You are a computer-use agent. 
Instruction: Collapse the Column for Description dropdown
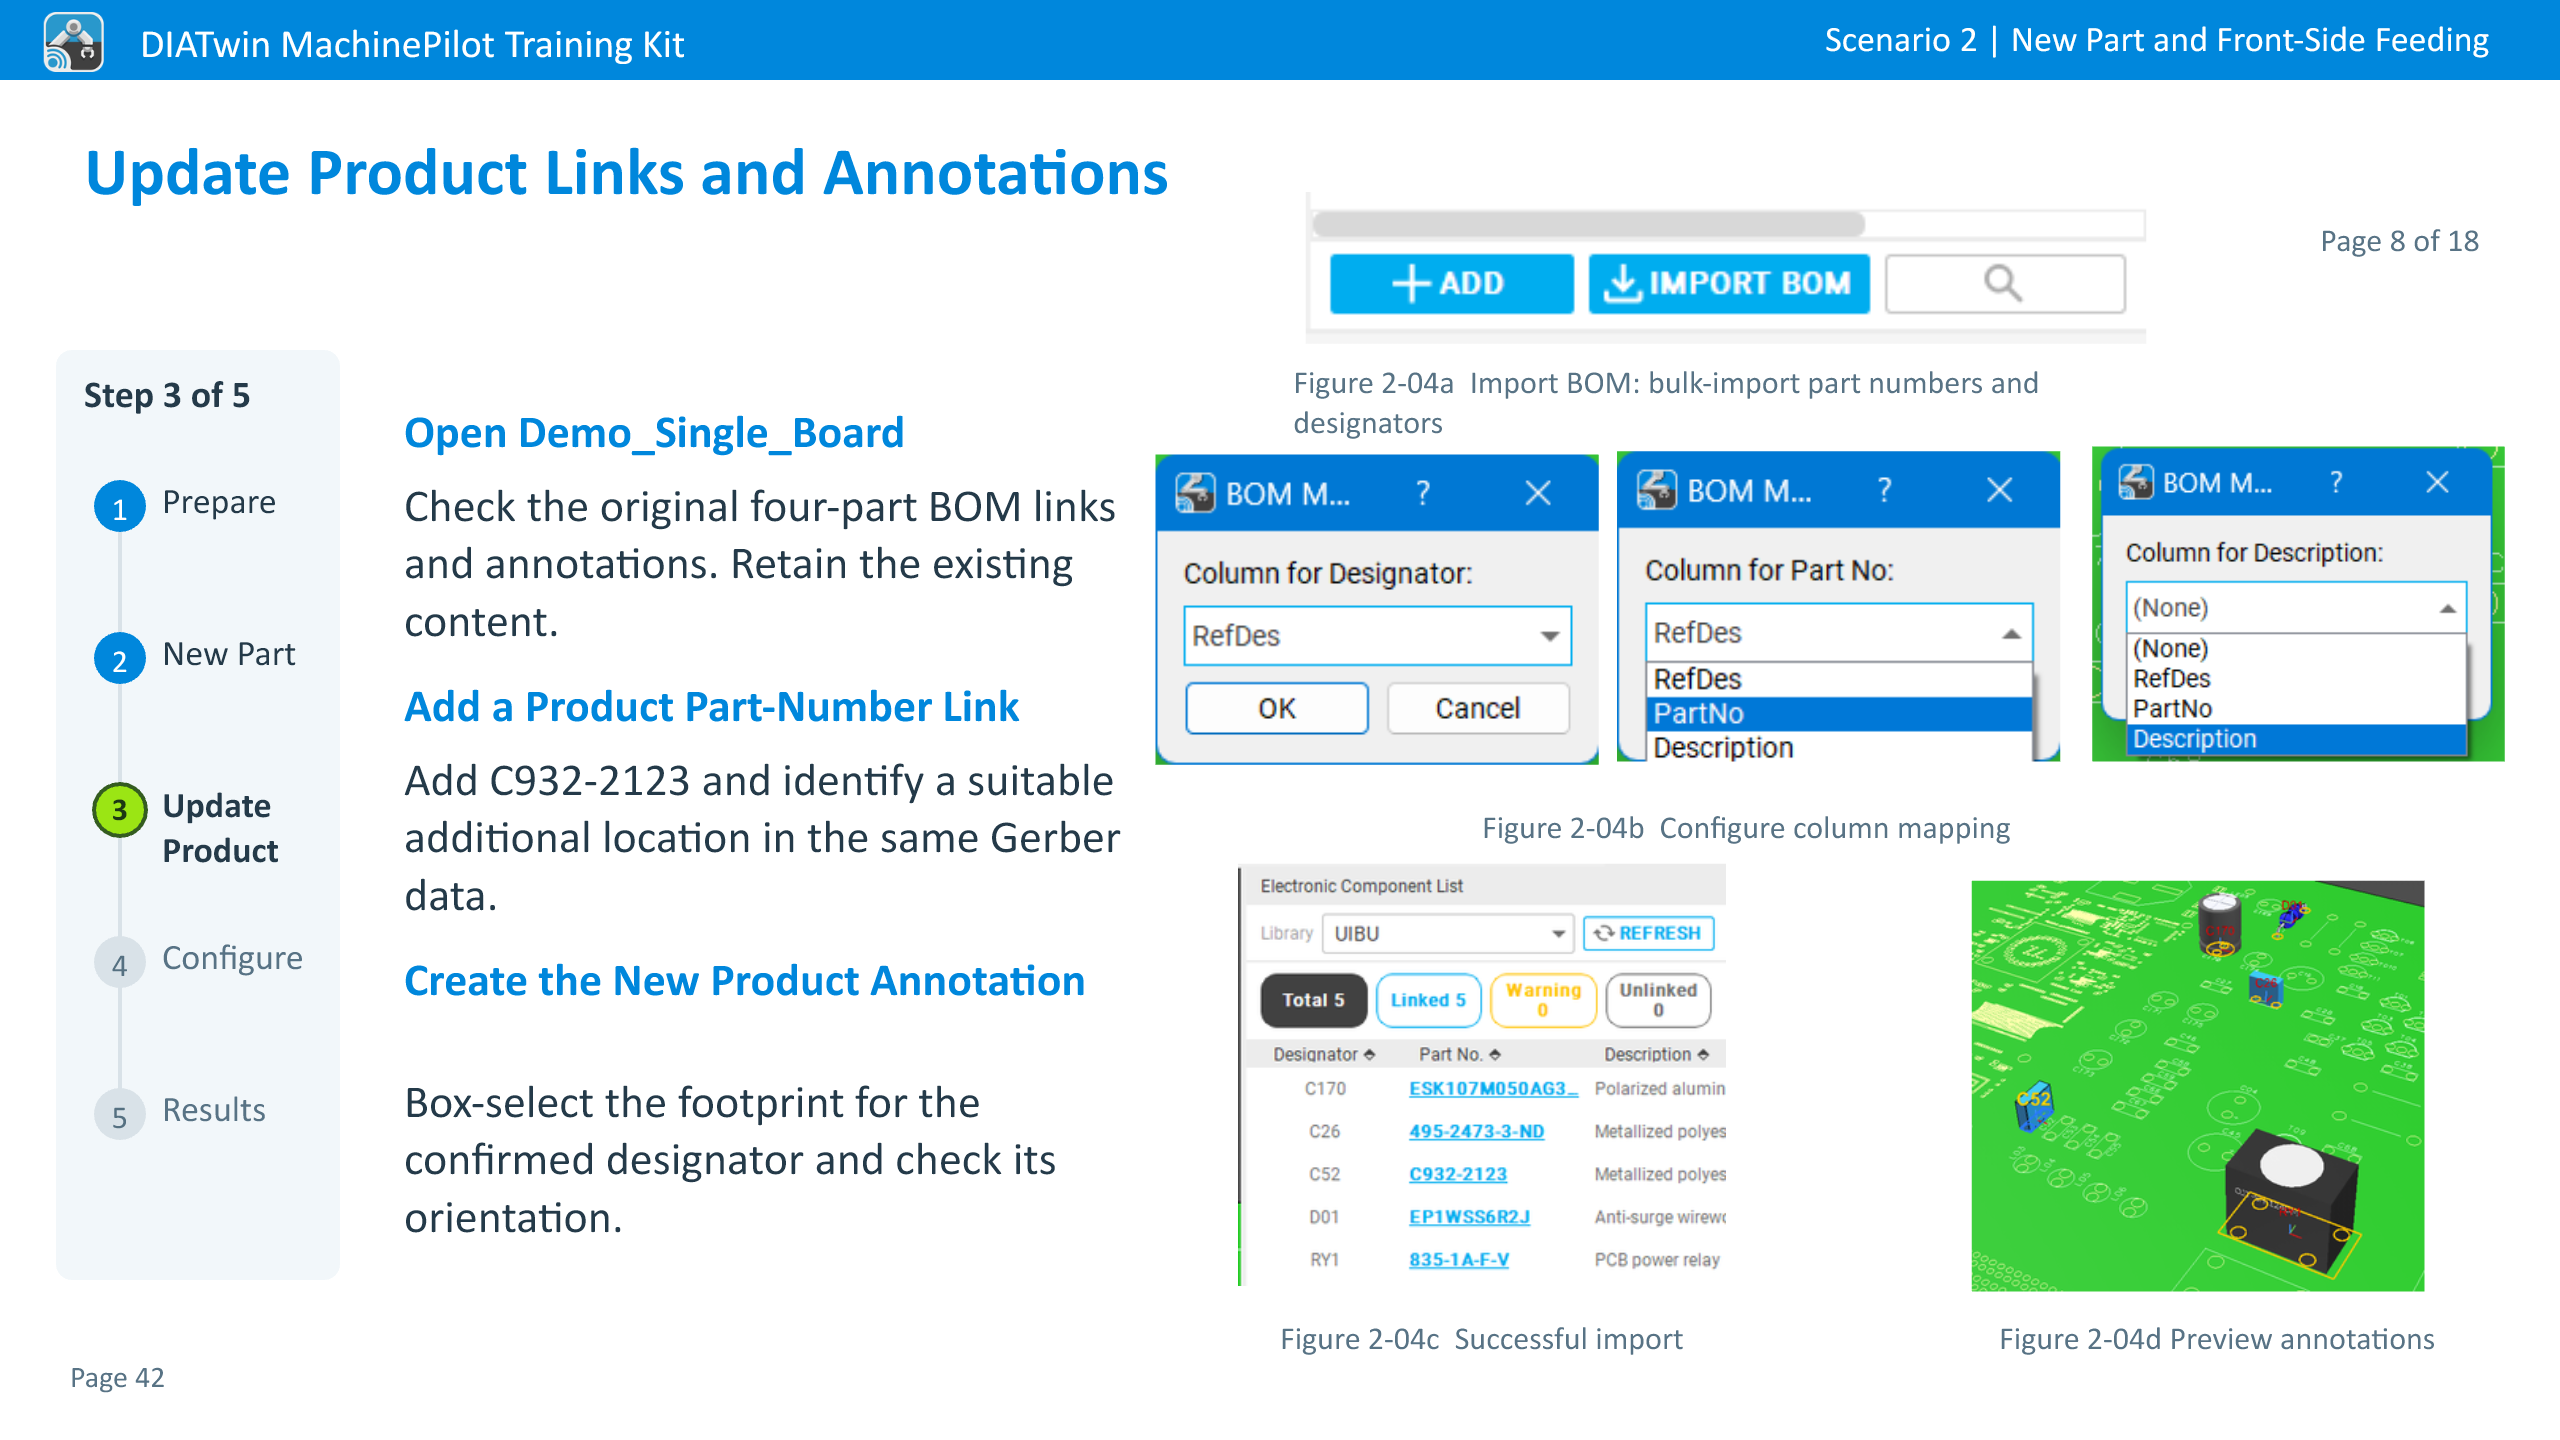2447,608
